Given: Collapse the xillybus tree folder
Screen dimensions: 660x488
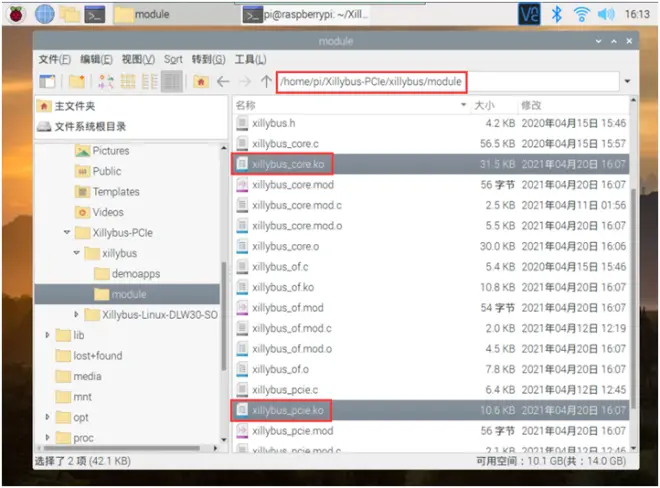Looking at the screenshot, I should tap(77, 253).
